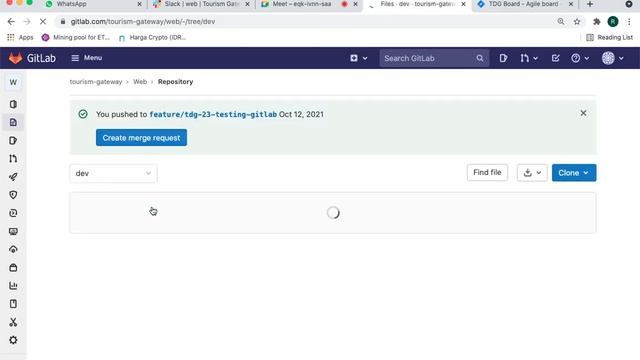Go back in browser history

click(11, 22)
